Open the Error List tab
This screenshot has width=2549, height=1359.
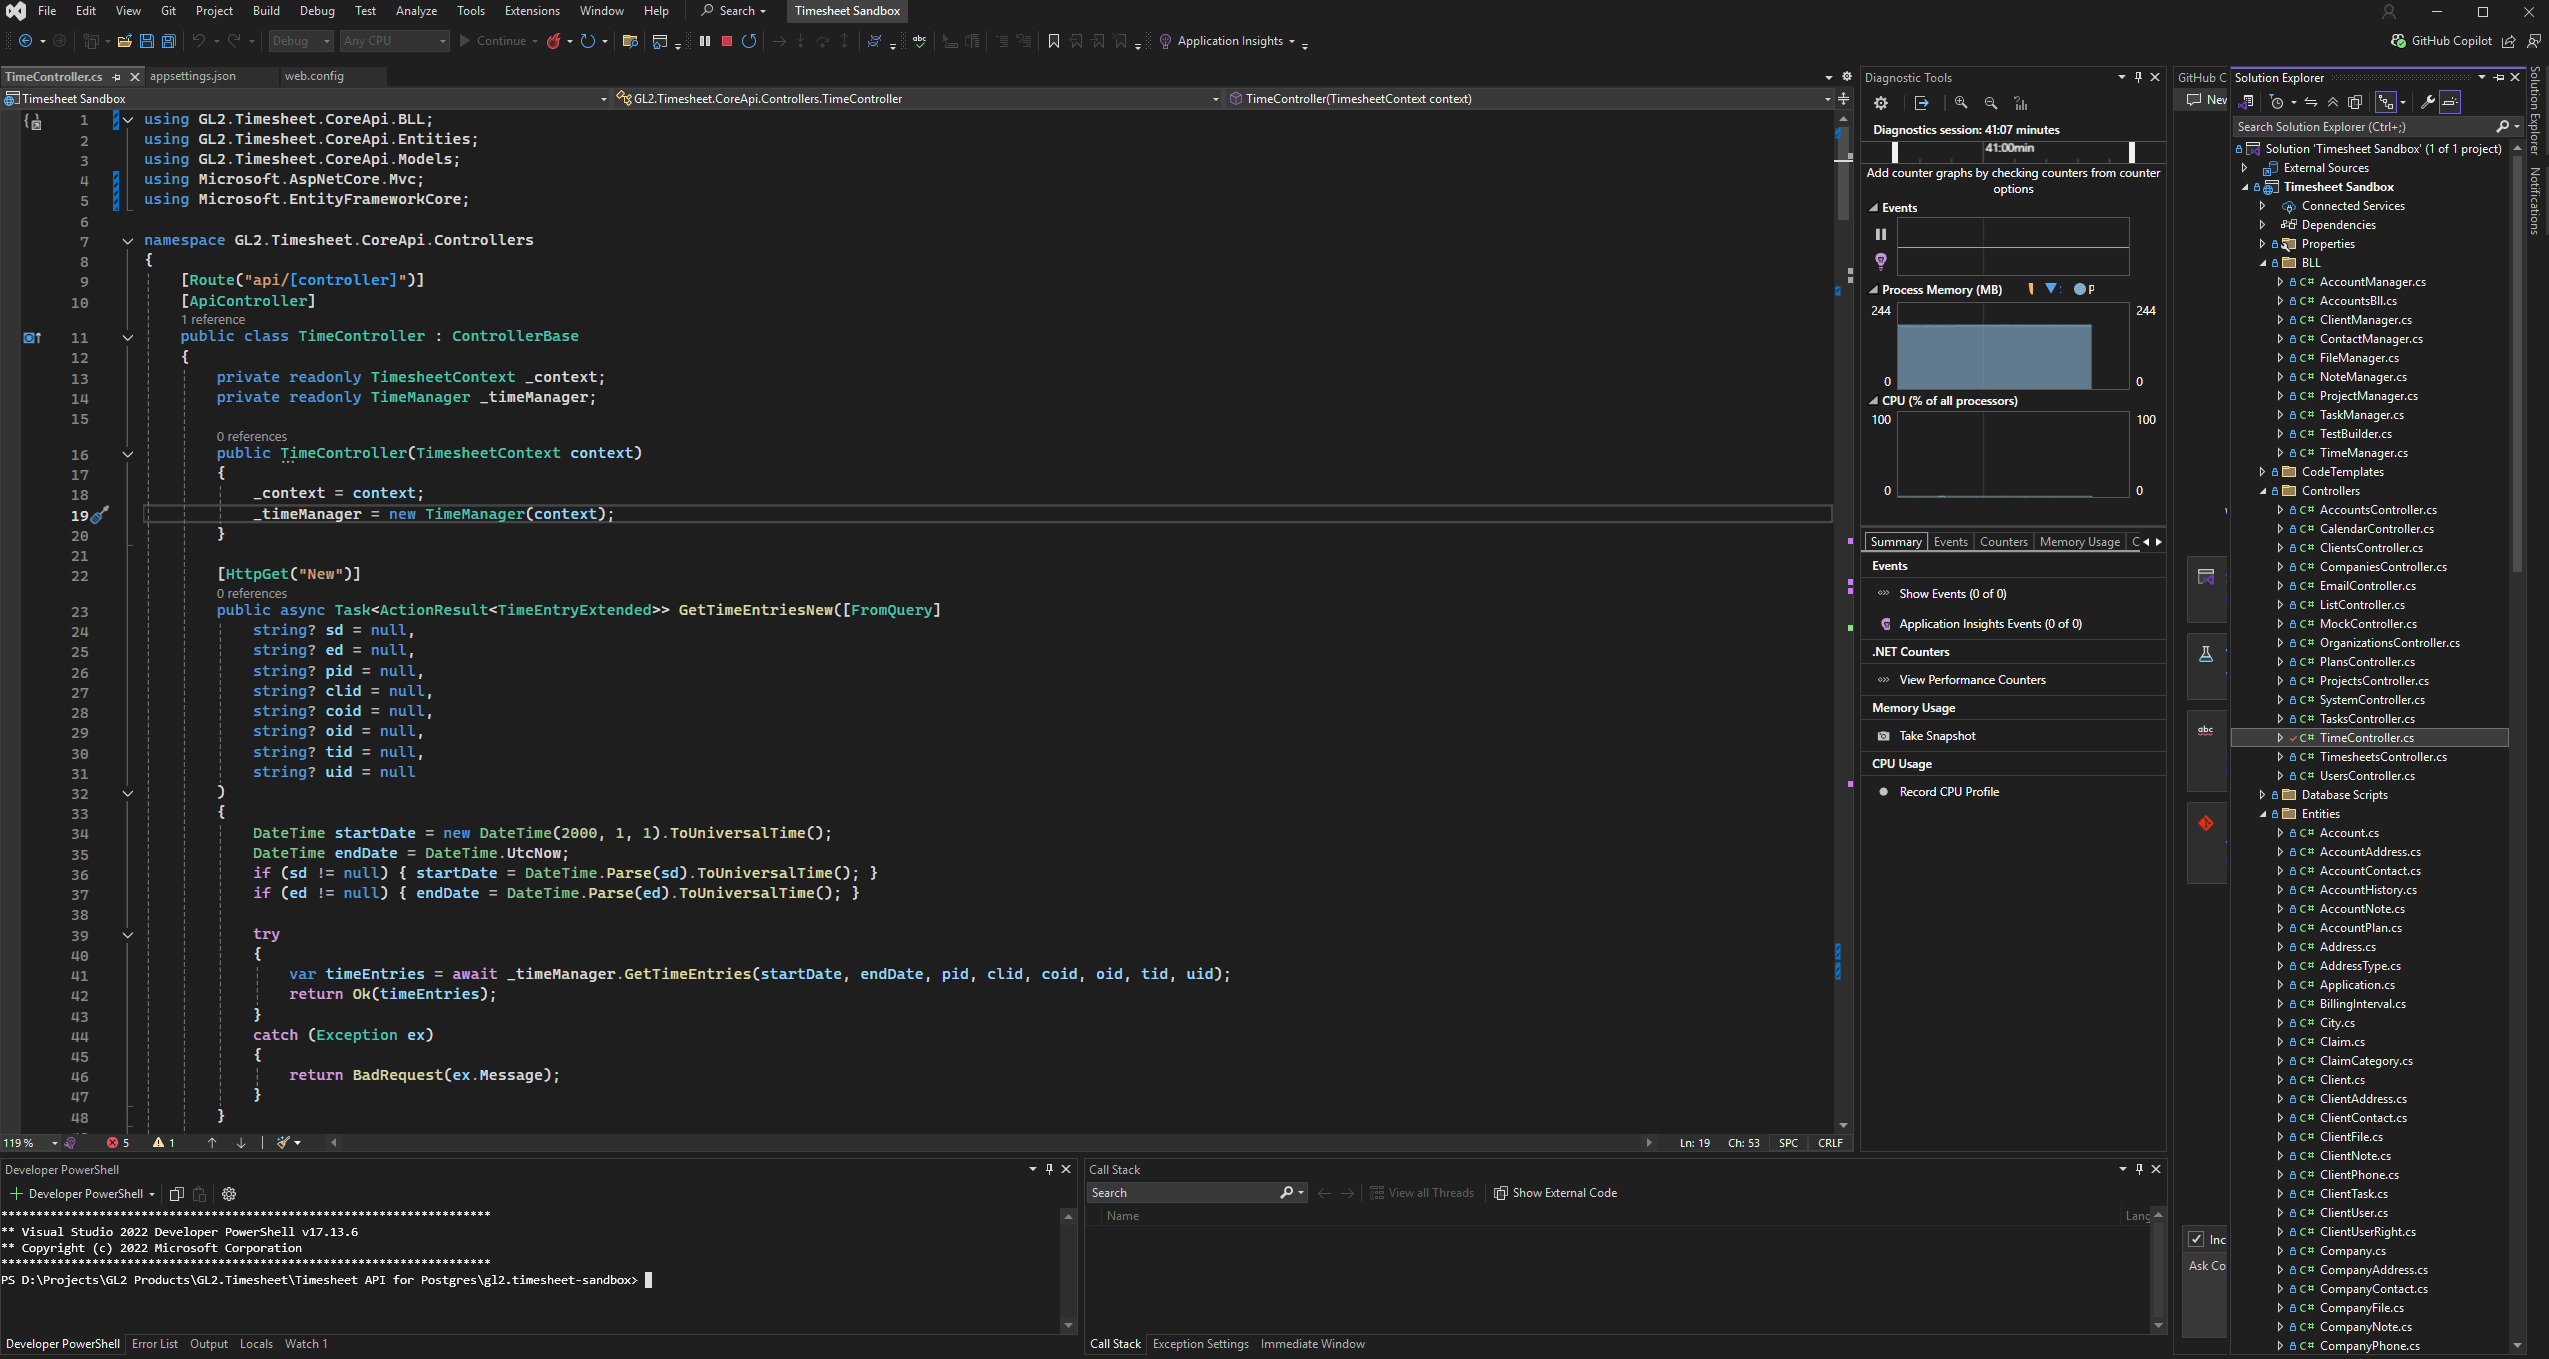(155, 1344)
